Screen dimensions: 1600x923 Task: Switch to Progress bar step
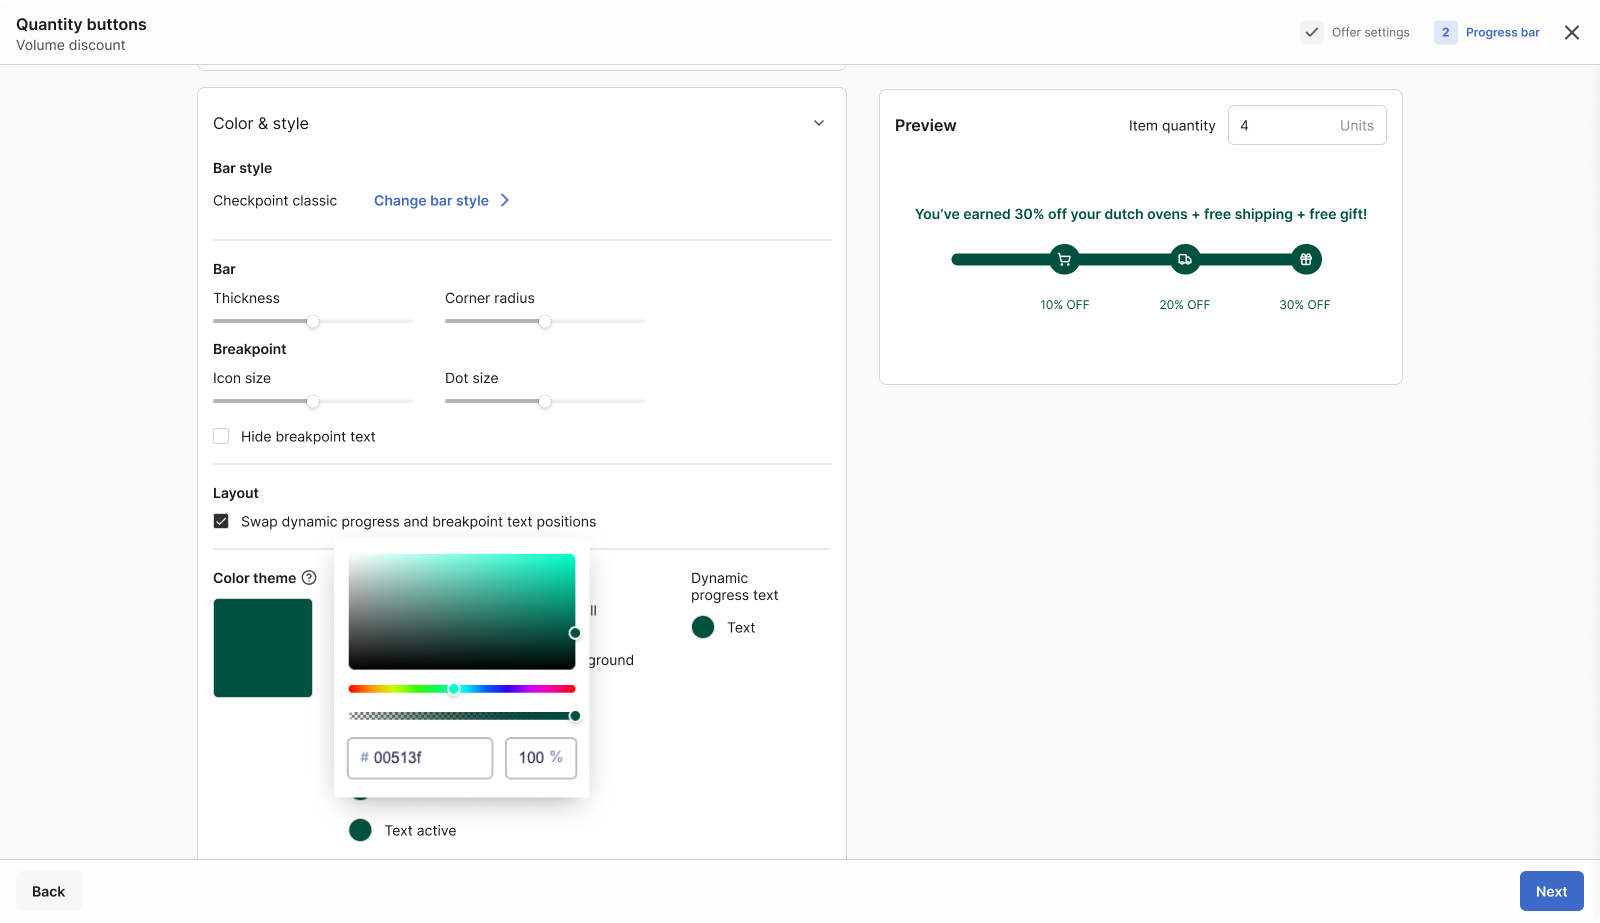[1502, 33]
